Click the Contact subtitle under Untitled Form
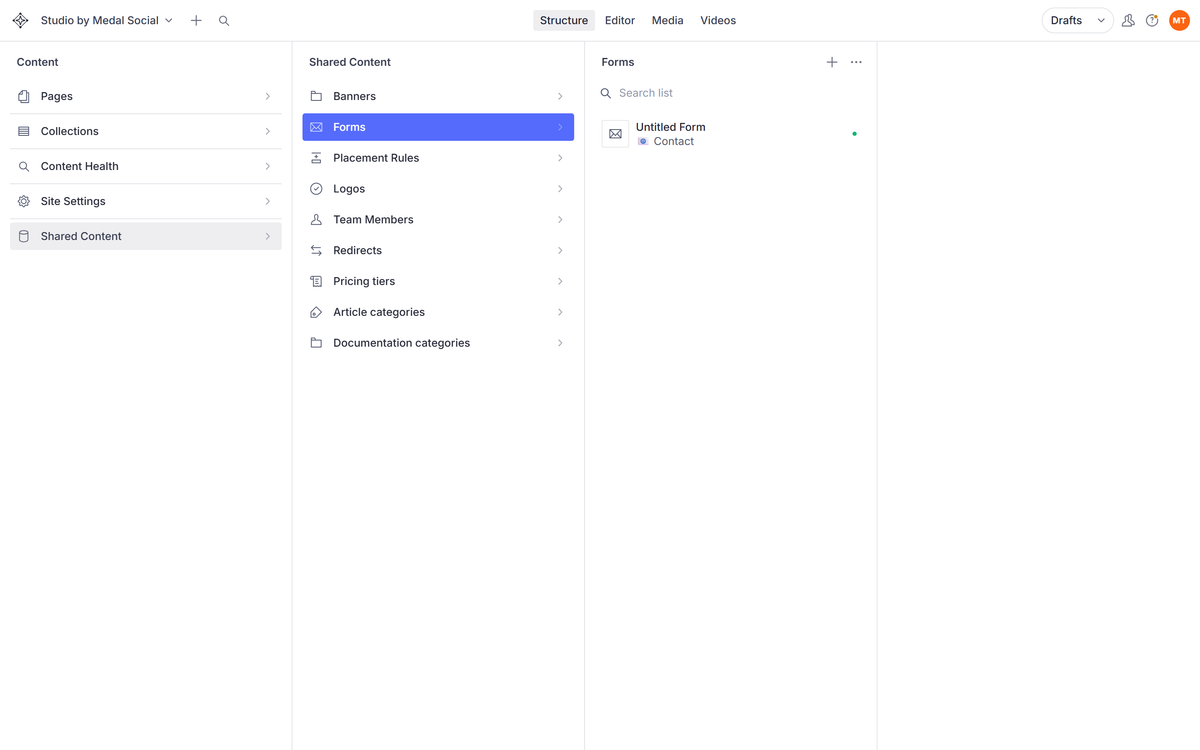1200x750 pixels. (674, 142)
